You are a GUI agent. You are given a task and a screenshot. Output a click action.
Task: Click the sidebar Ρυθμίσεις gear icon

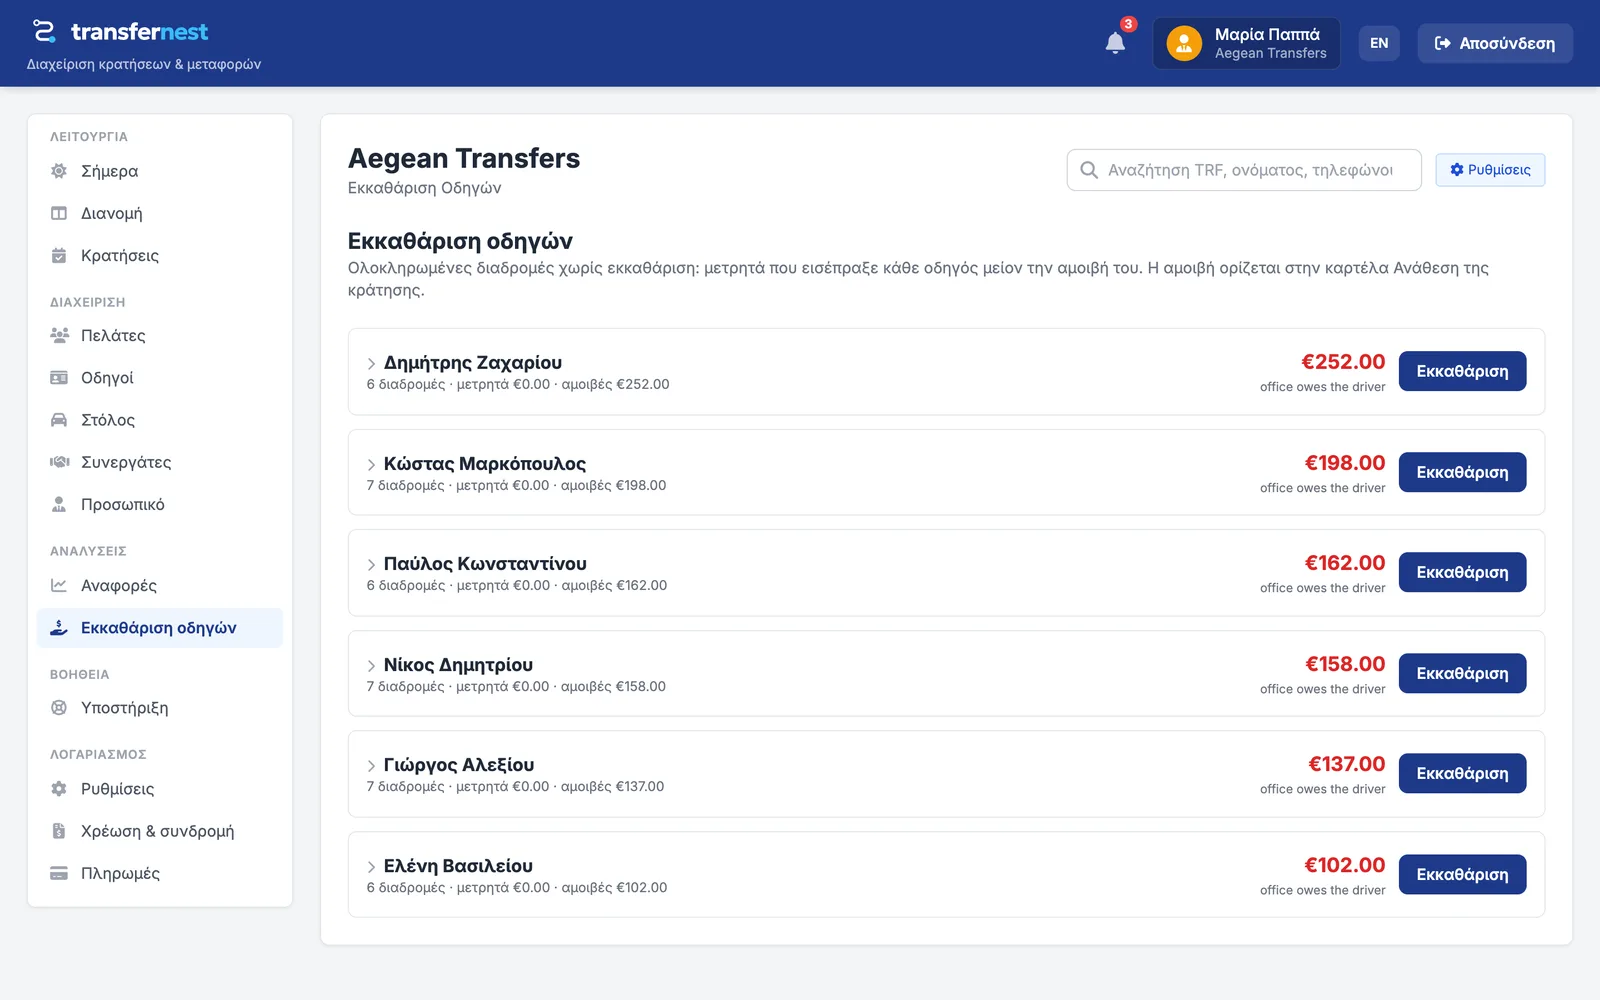59,789
